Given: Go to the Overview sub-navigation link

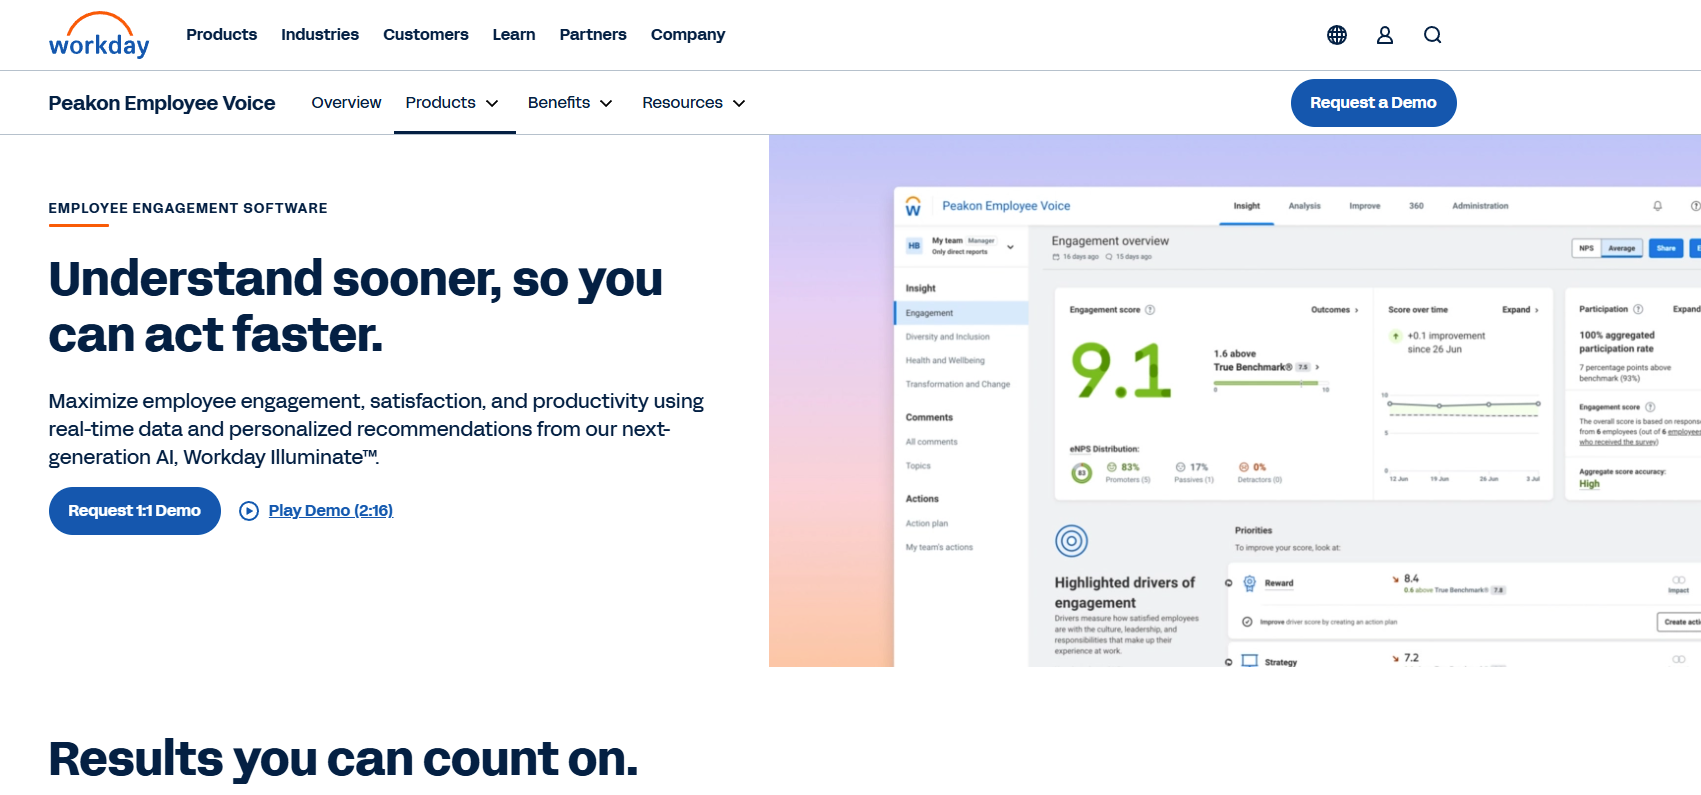Looking at the screenshot, I should point(346,103).
